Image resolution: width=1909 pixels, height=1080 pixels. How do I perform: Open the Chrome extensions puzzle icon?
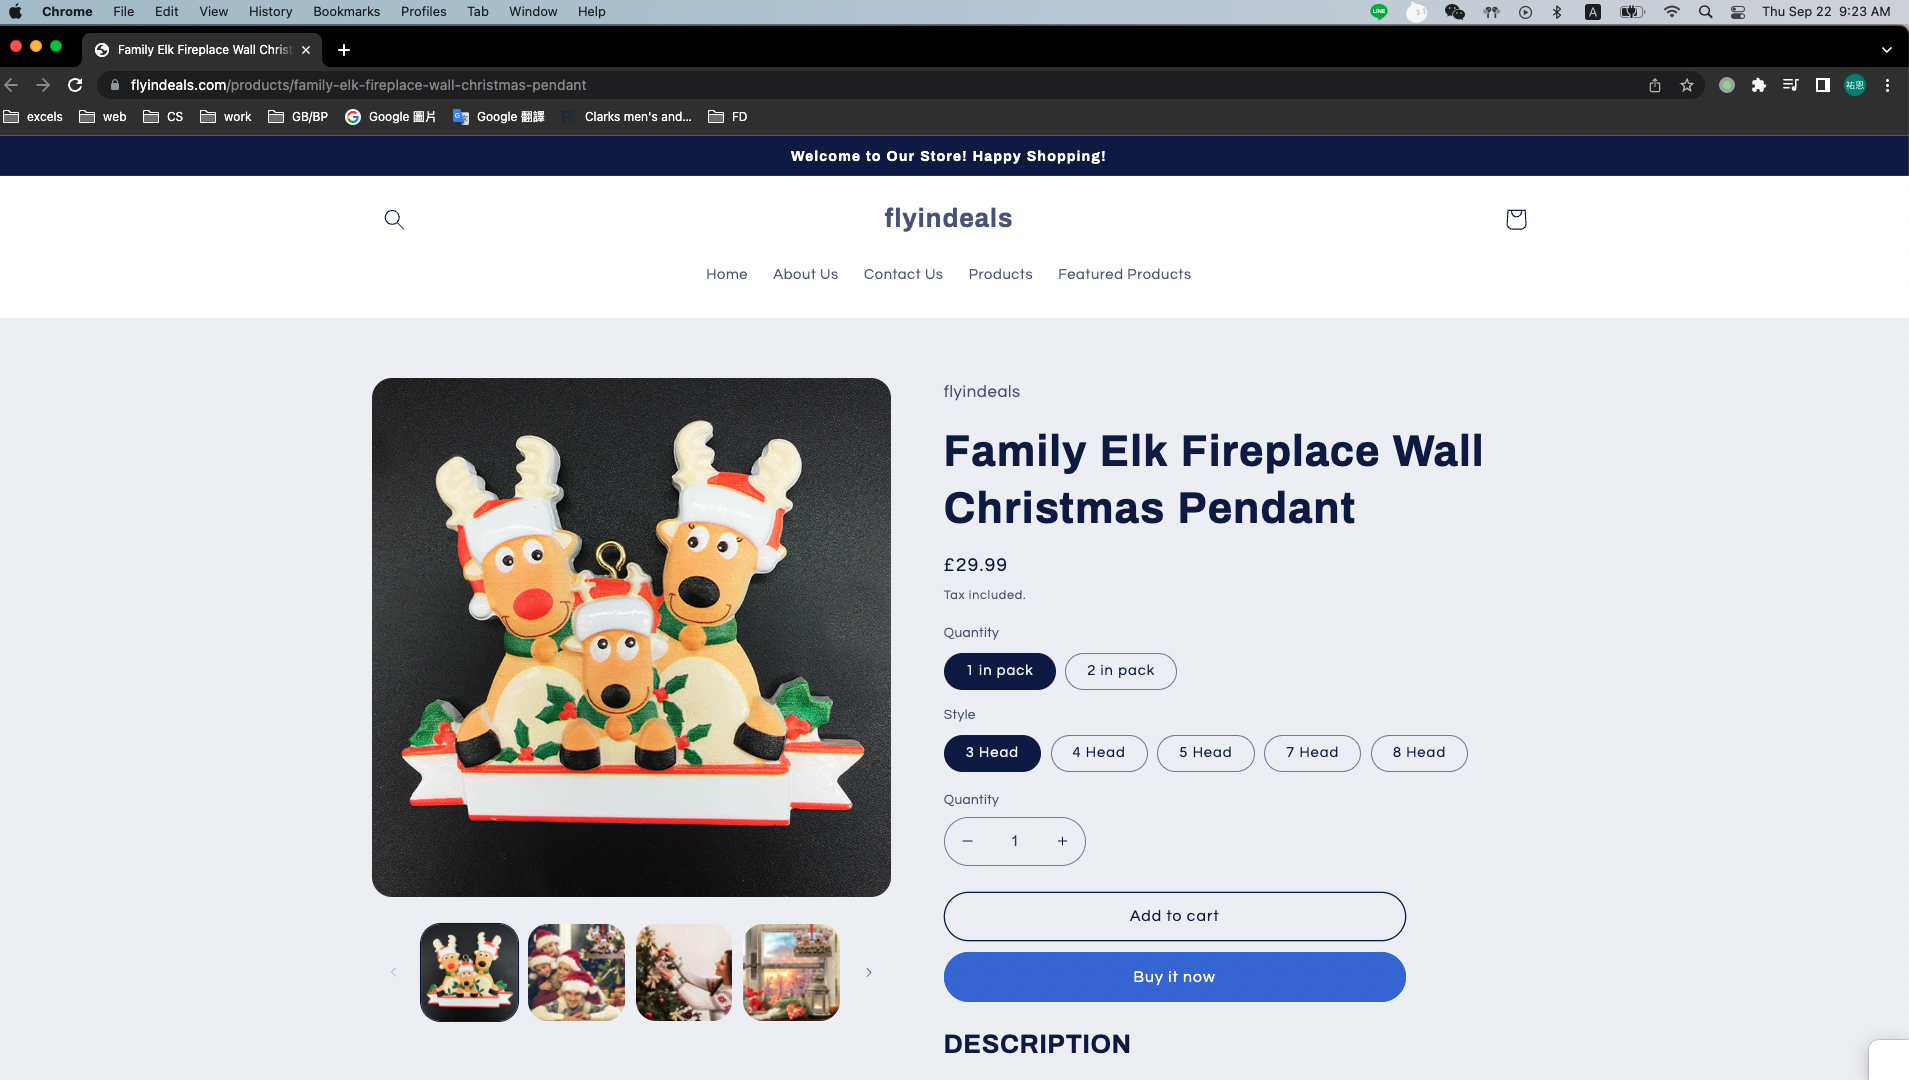coord(1759,85)
